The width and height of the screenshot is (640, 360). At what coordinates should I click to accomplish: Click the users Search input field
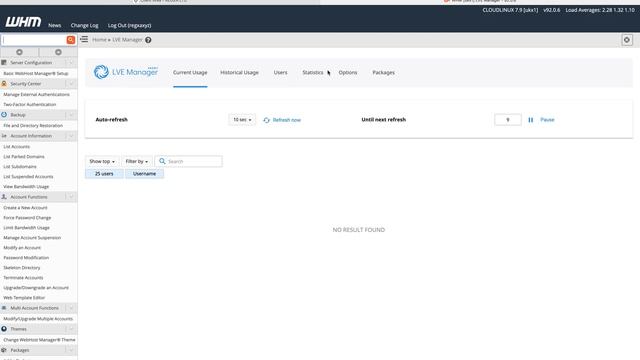point(189,161)
